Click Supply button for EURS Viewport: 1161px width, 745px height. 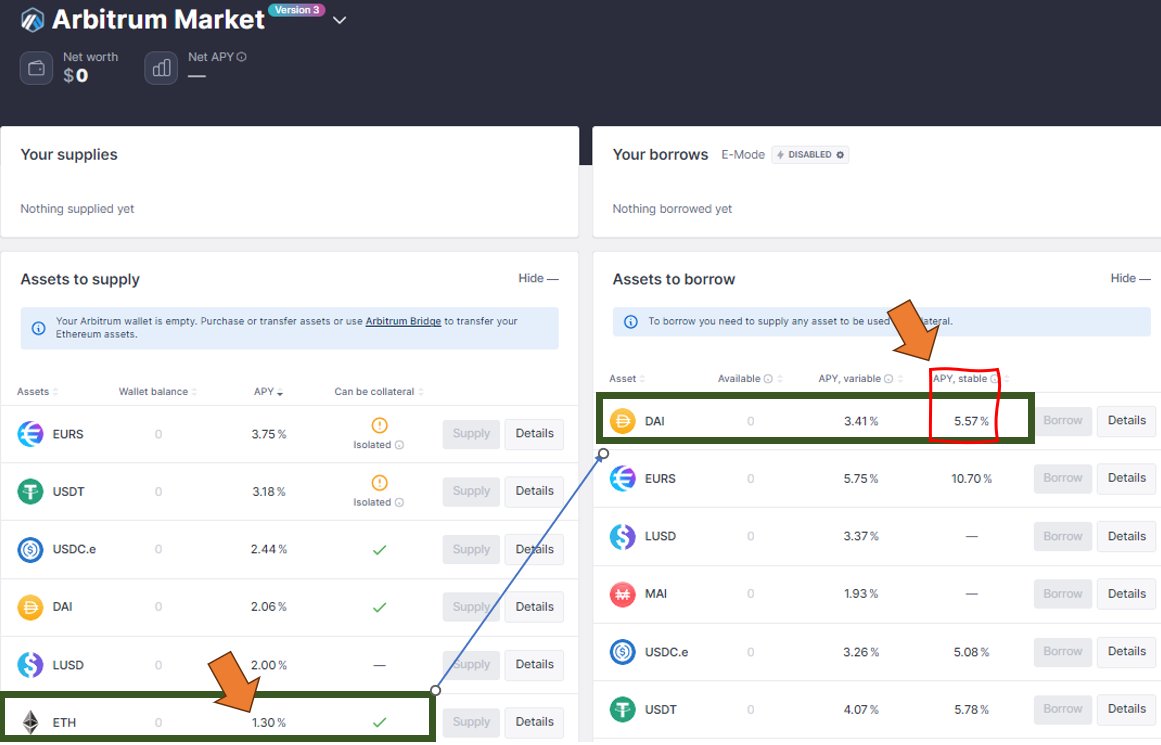pyautogui.click(x=471, y=434)
